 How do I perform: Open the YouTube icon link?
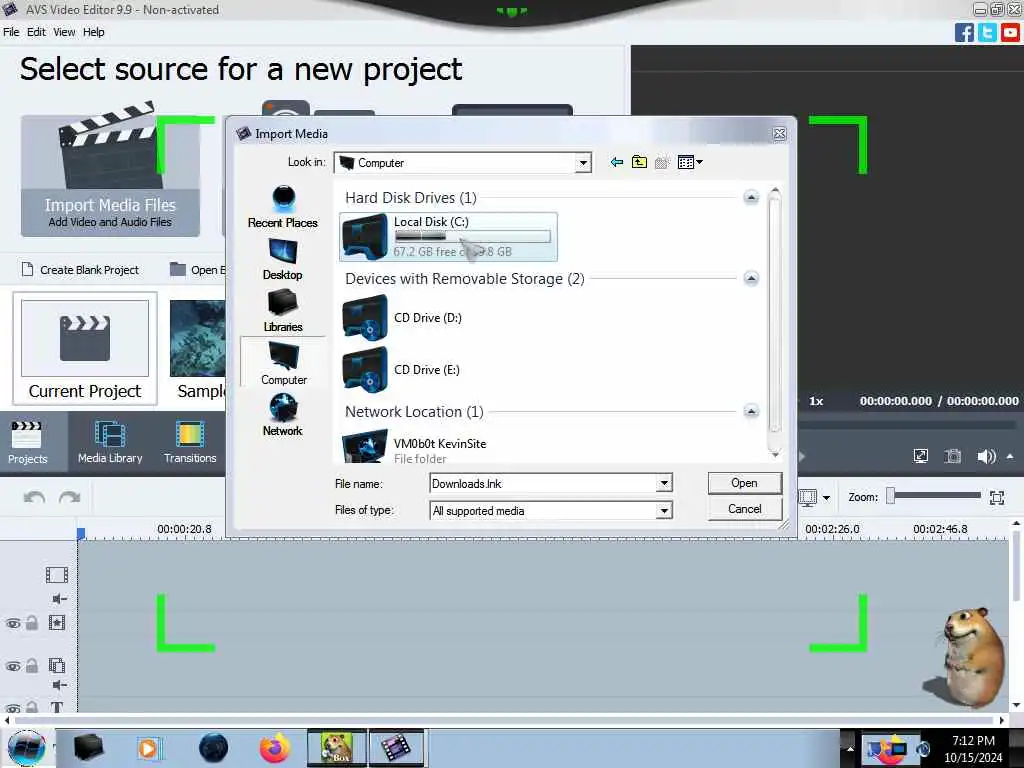(1010, 33)
